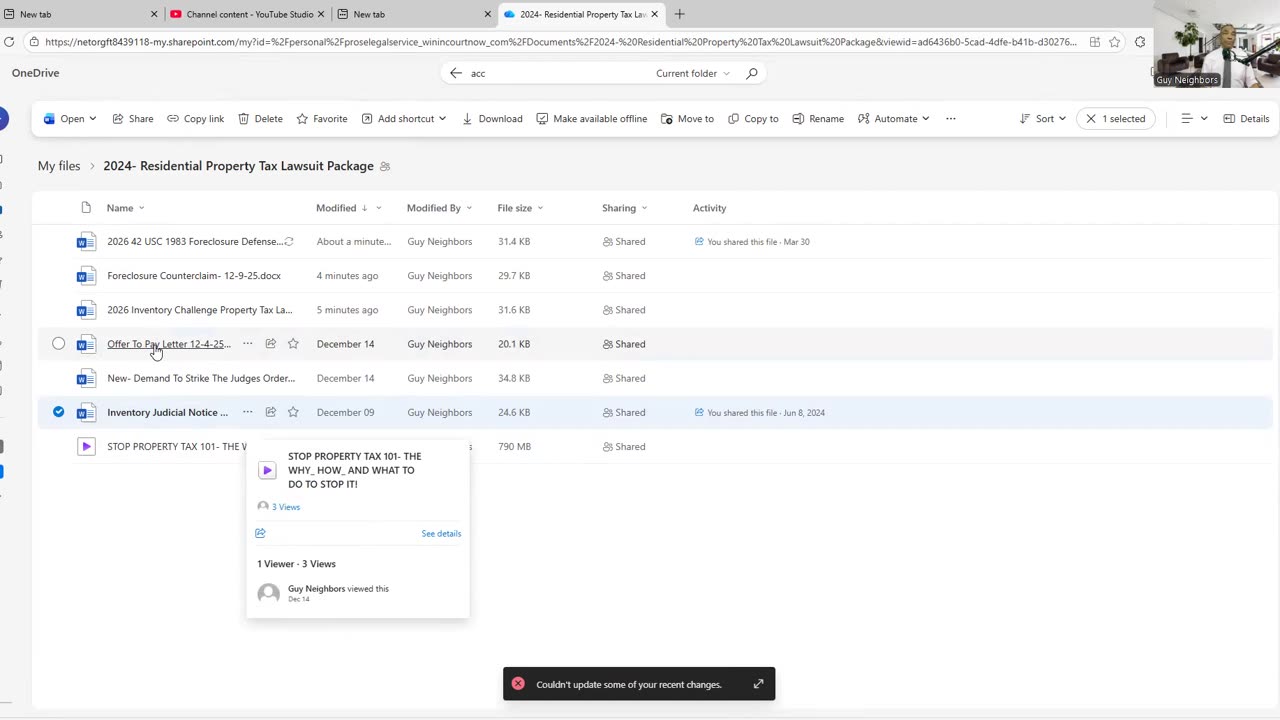Open the File size column menu

pos(520,208)
